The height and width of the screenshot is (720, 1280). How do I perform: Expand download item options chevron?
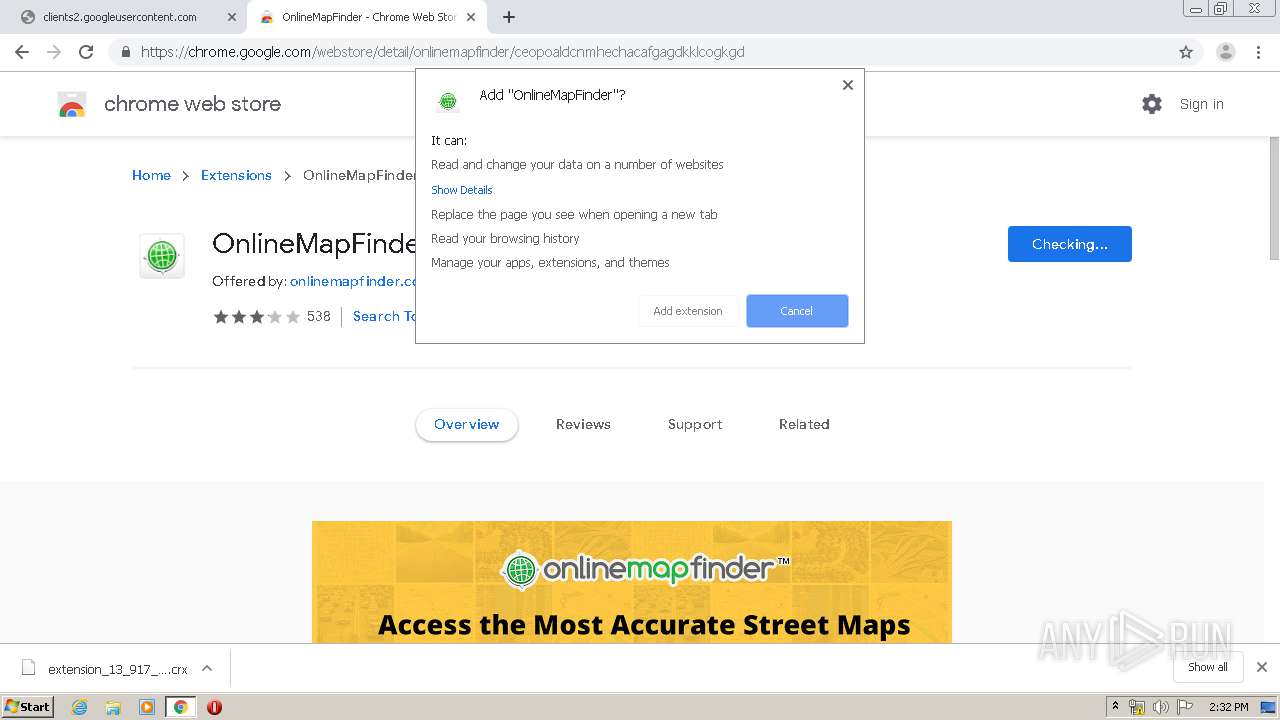tap(207, 668)
